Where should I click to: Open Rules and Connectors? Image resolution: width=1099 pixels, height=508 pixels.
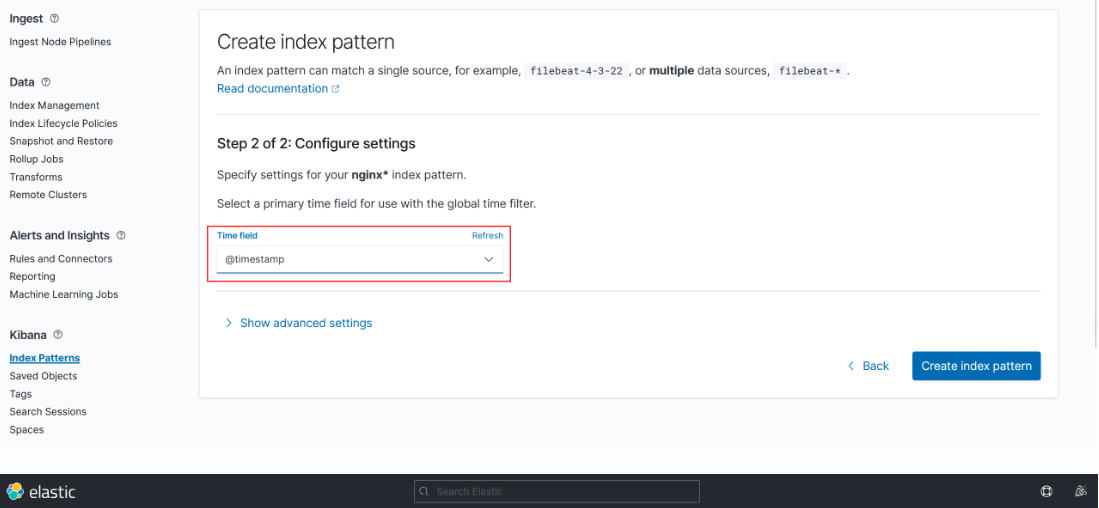pos(61,259)
